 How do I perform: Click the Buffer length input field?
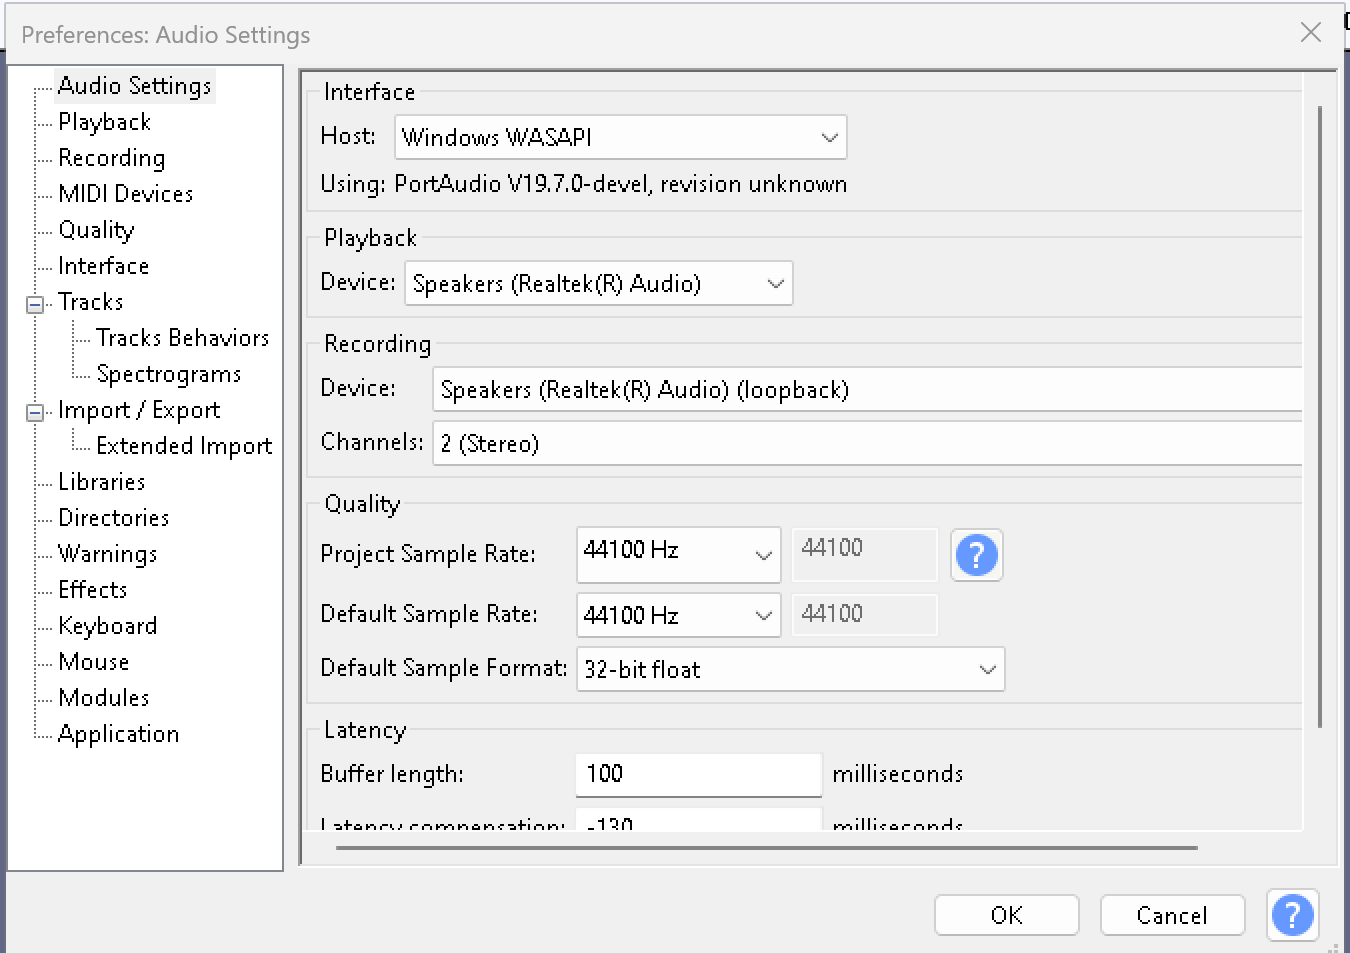pos(697,774)
